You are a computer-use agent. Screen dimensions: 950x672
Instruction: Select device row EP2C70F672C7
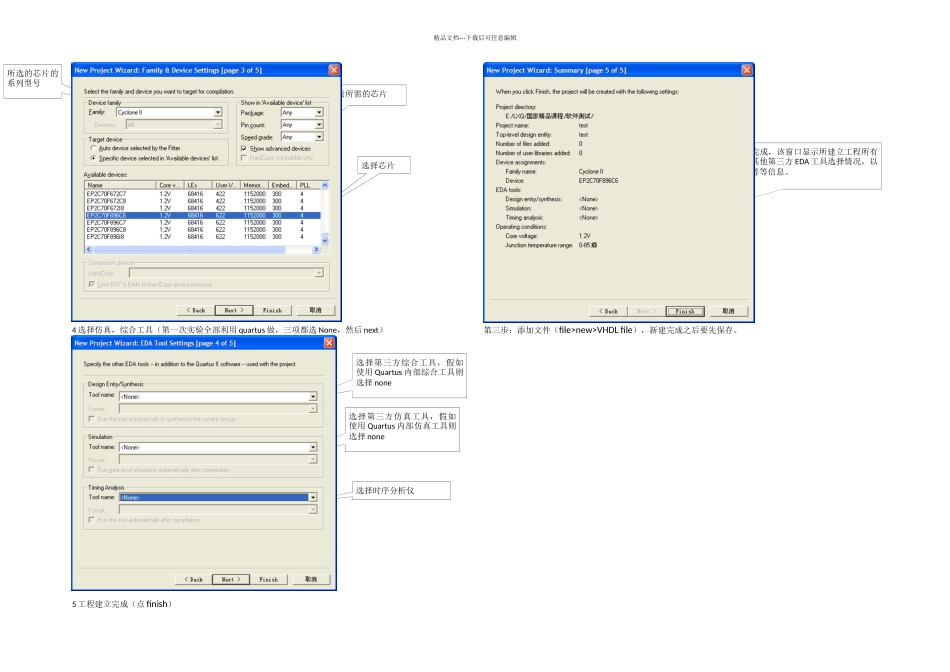pos(202,194)
